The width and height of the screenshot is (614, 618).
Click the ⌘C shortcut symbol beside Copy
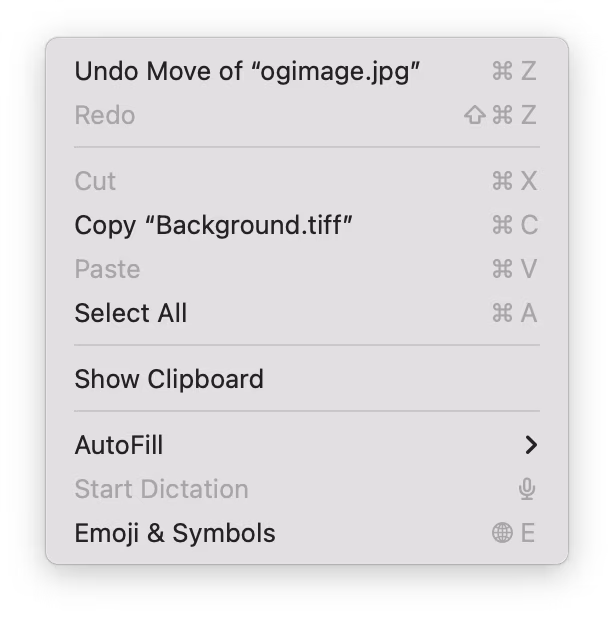(x=515, y=225)
